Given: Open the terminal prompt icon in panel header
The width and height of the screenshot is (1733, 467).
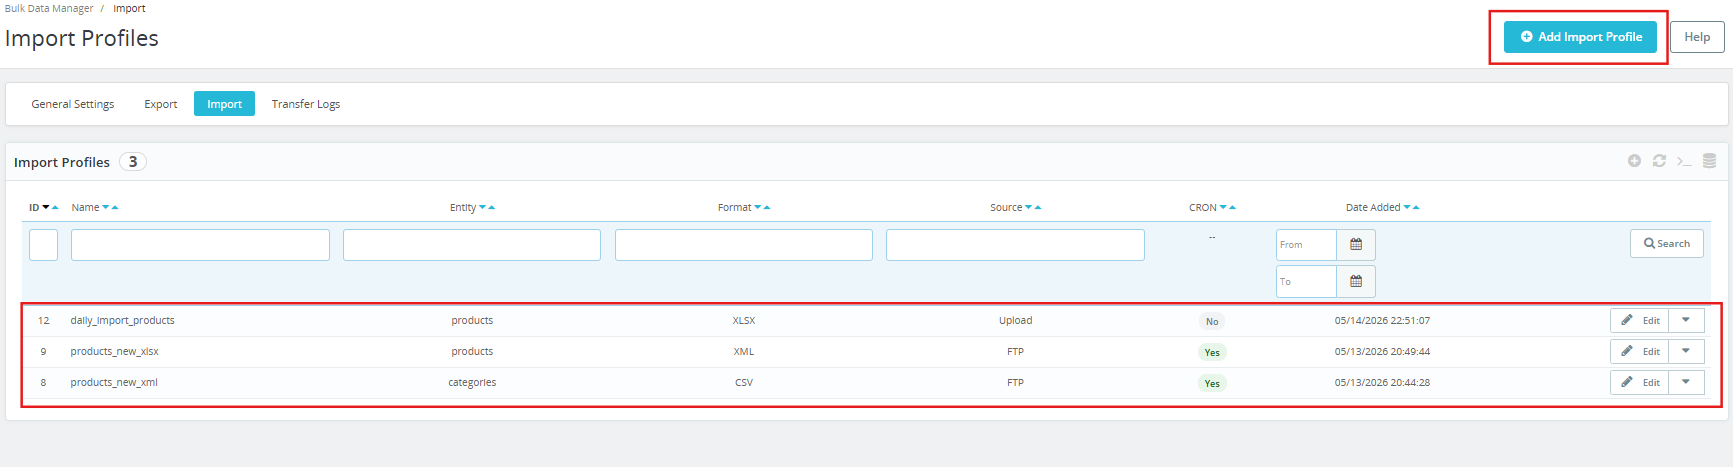Looking at the screenshot, I should tap(1684, 161).
